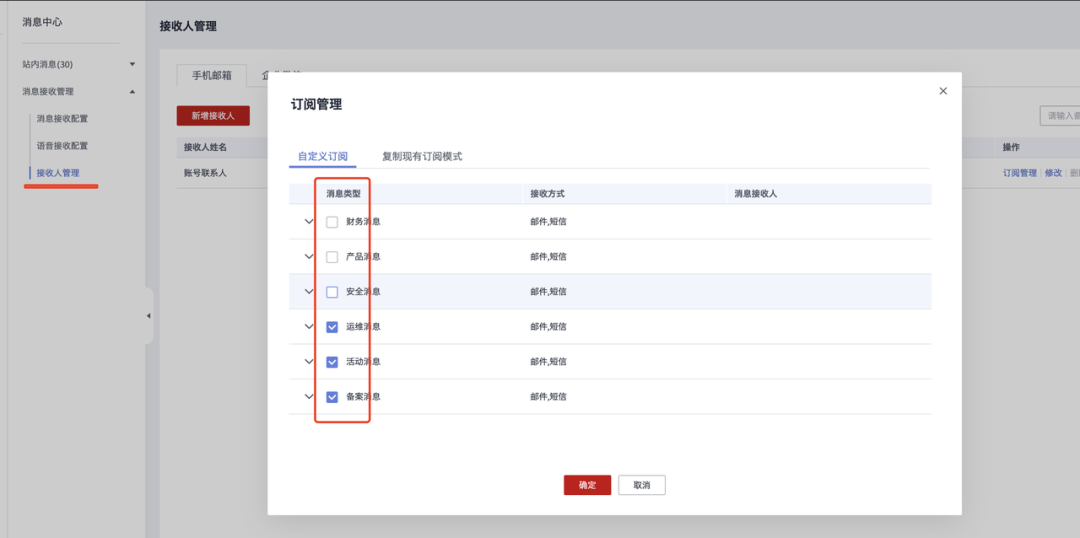Expand the 安全消息 row chevron

pos(309,292)
